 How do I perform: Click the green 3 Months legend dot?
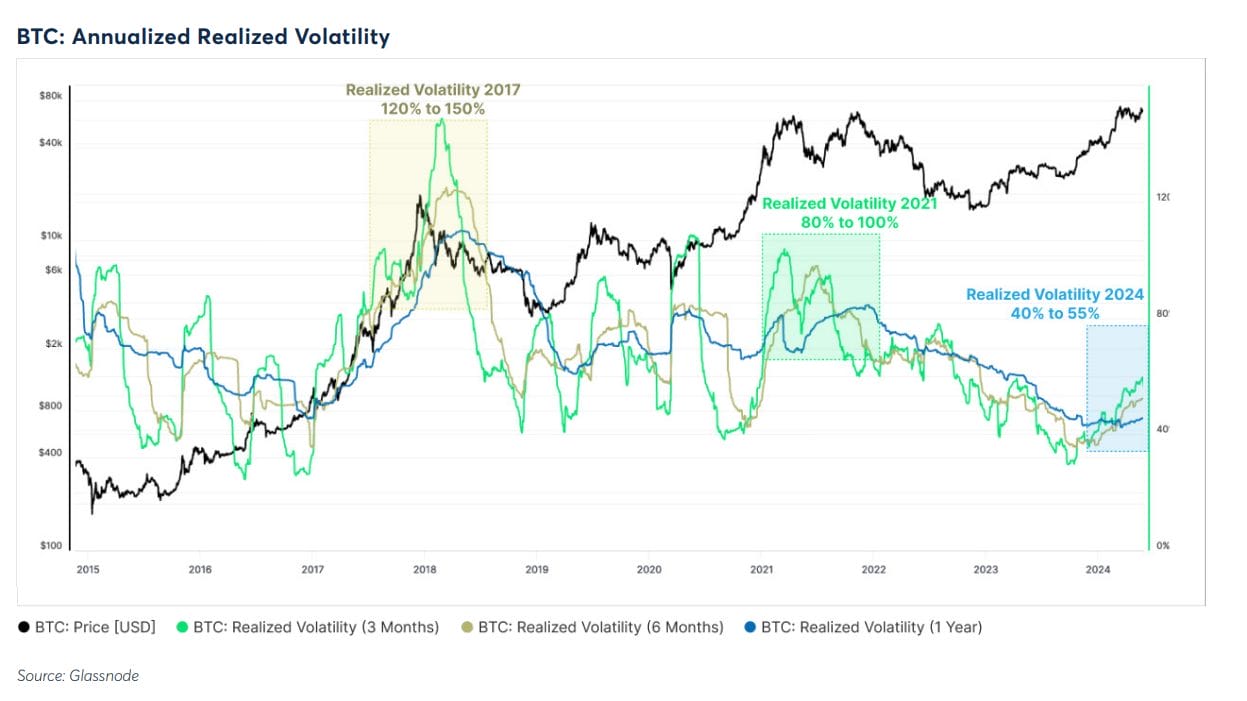pyautogui.click(x=180, y=628)
